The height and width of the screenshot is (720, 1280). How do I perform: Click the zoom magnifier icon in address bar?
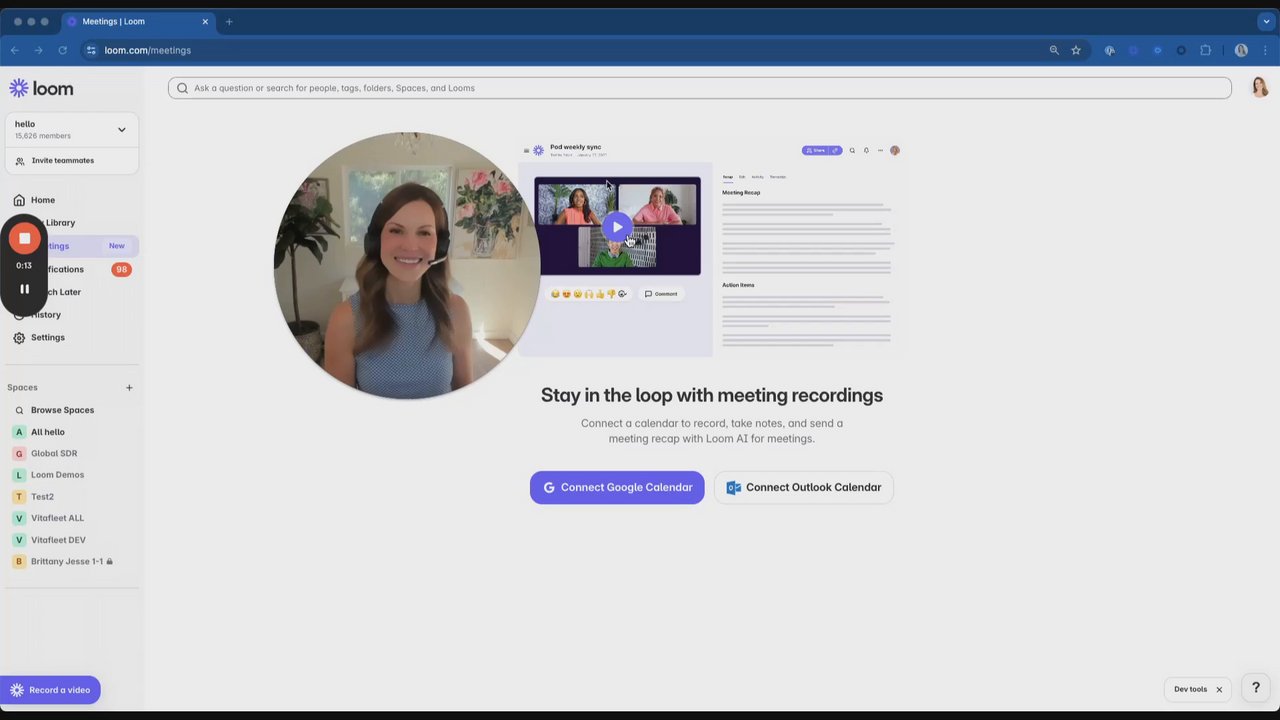click(x=1054, y=50)
